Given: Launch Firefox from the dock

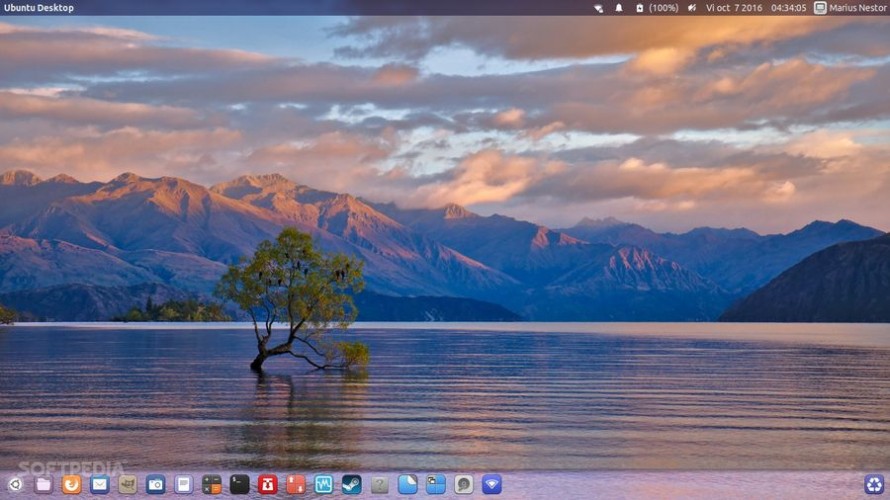Looking at the screenshot, I should click(x=71, y=485).
